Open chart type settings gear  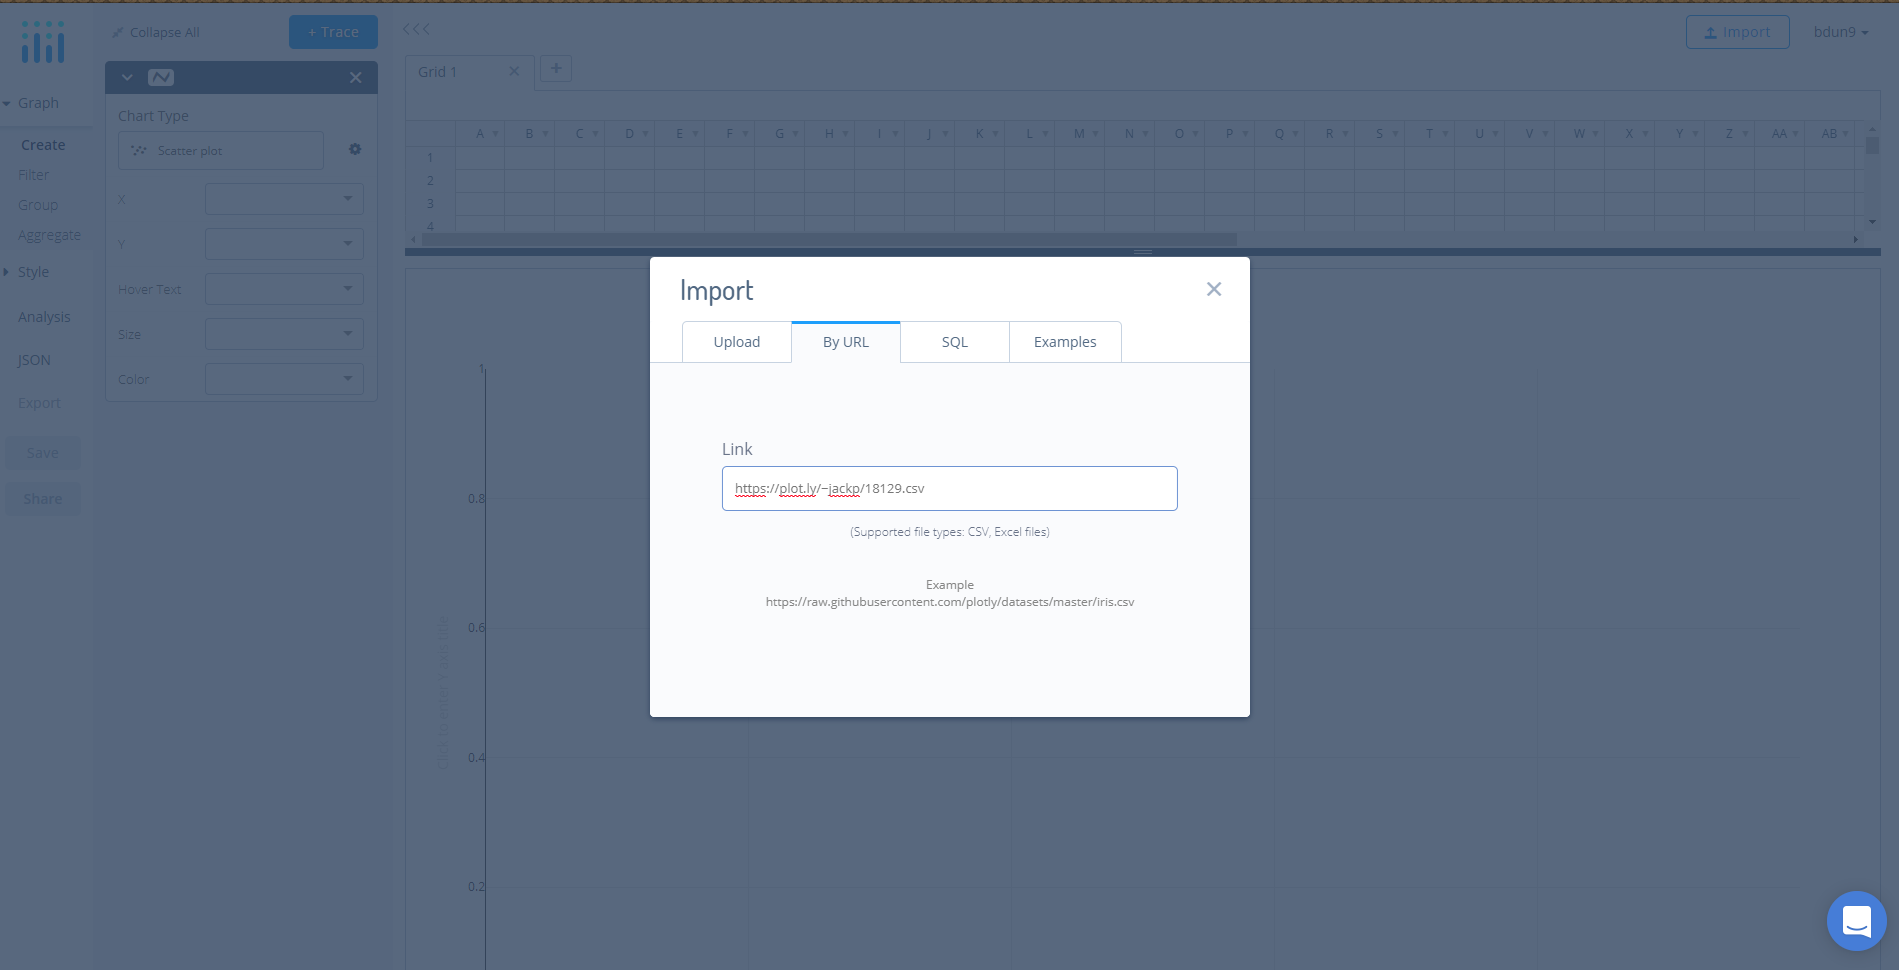[355, 149]
